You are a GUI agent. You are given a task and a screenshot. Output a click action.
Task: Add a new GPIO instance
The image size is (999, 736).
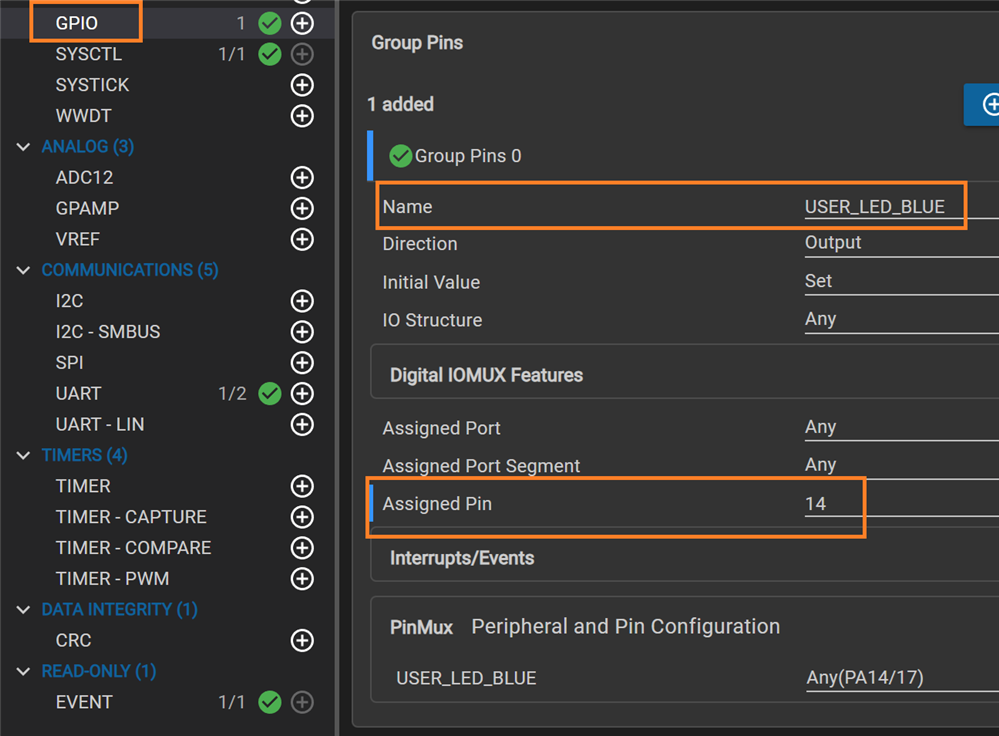302,24
